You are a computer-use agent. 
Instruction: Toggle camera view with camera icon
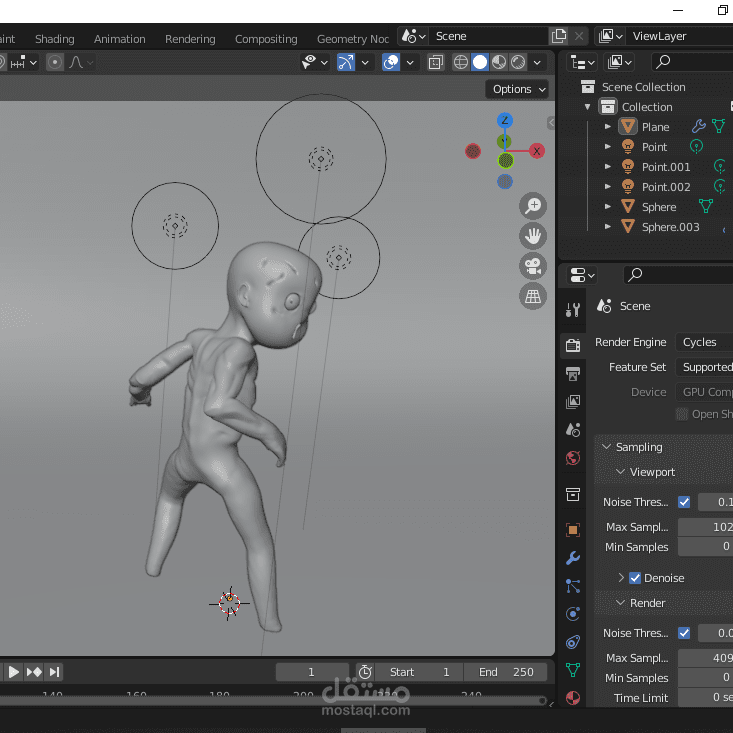coord(533,266)
